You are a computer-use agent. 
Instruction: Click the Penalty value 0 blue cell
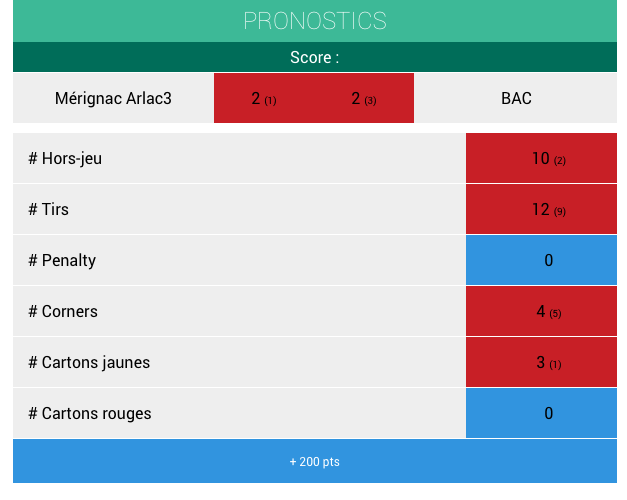pos(541,260)
